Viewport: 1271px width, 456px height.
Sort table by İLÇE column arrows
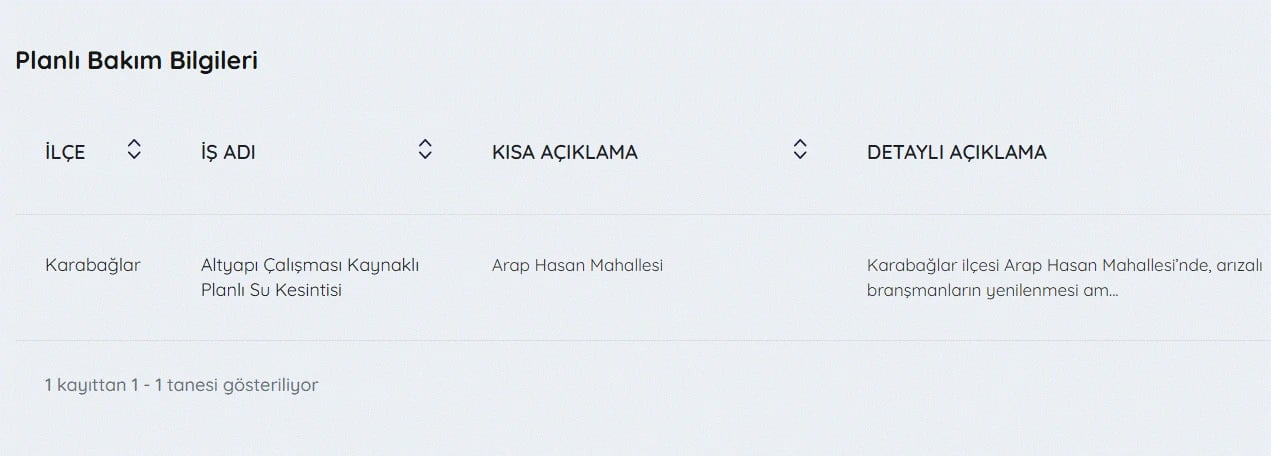pos(134,150)
